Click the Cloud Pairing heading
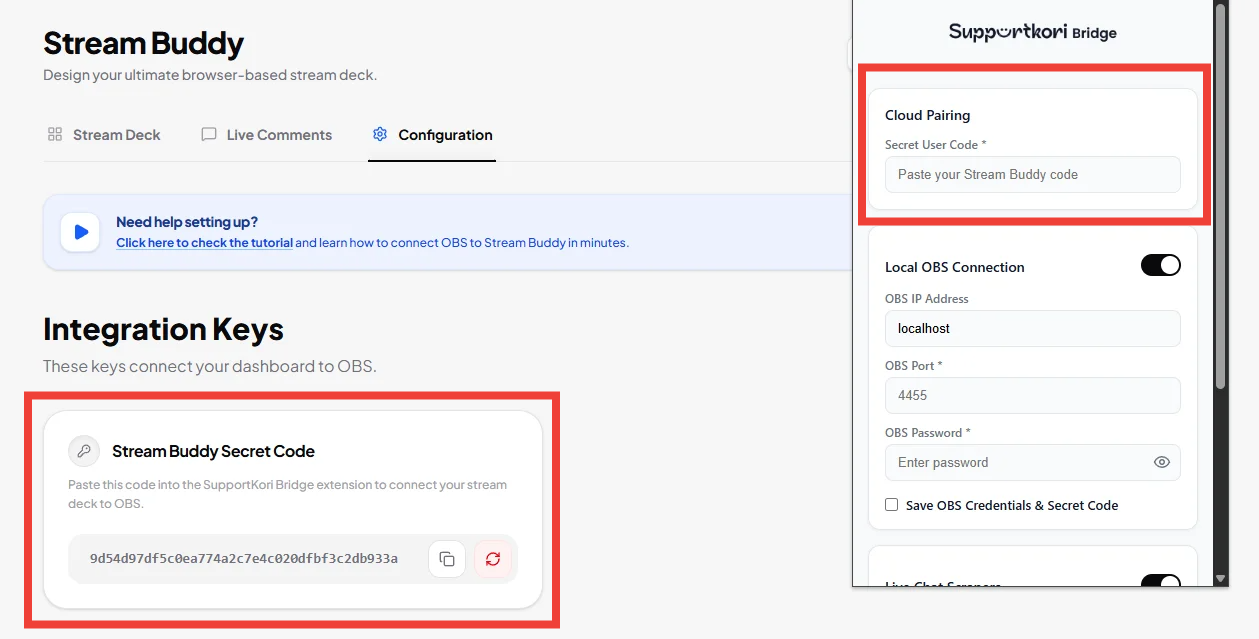Image resolution: width=1259 pixels, height=639 pixels. pos(927,115)
